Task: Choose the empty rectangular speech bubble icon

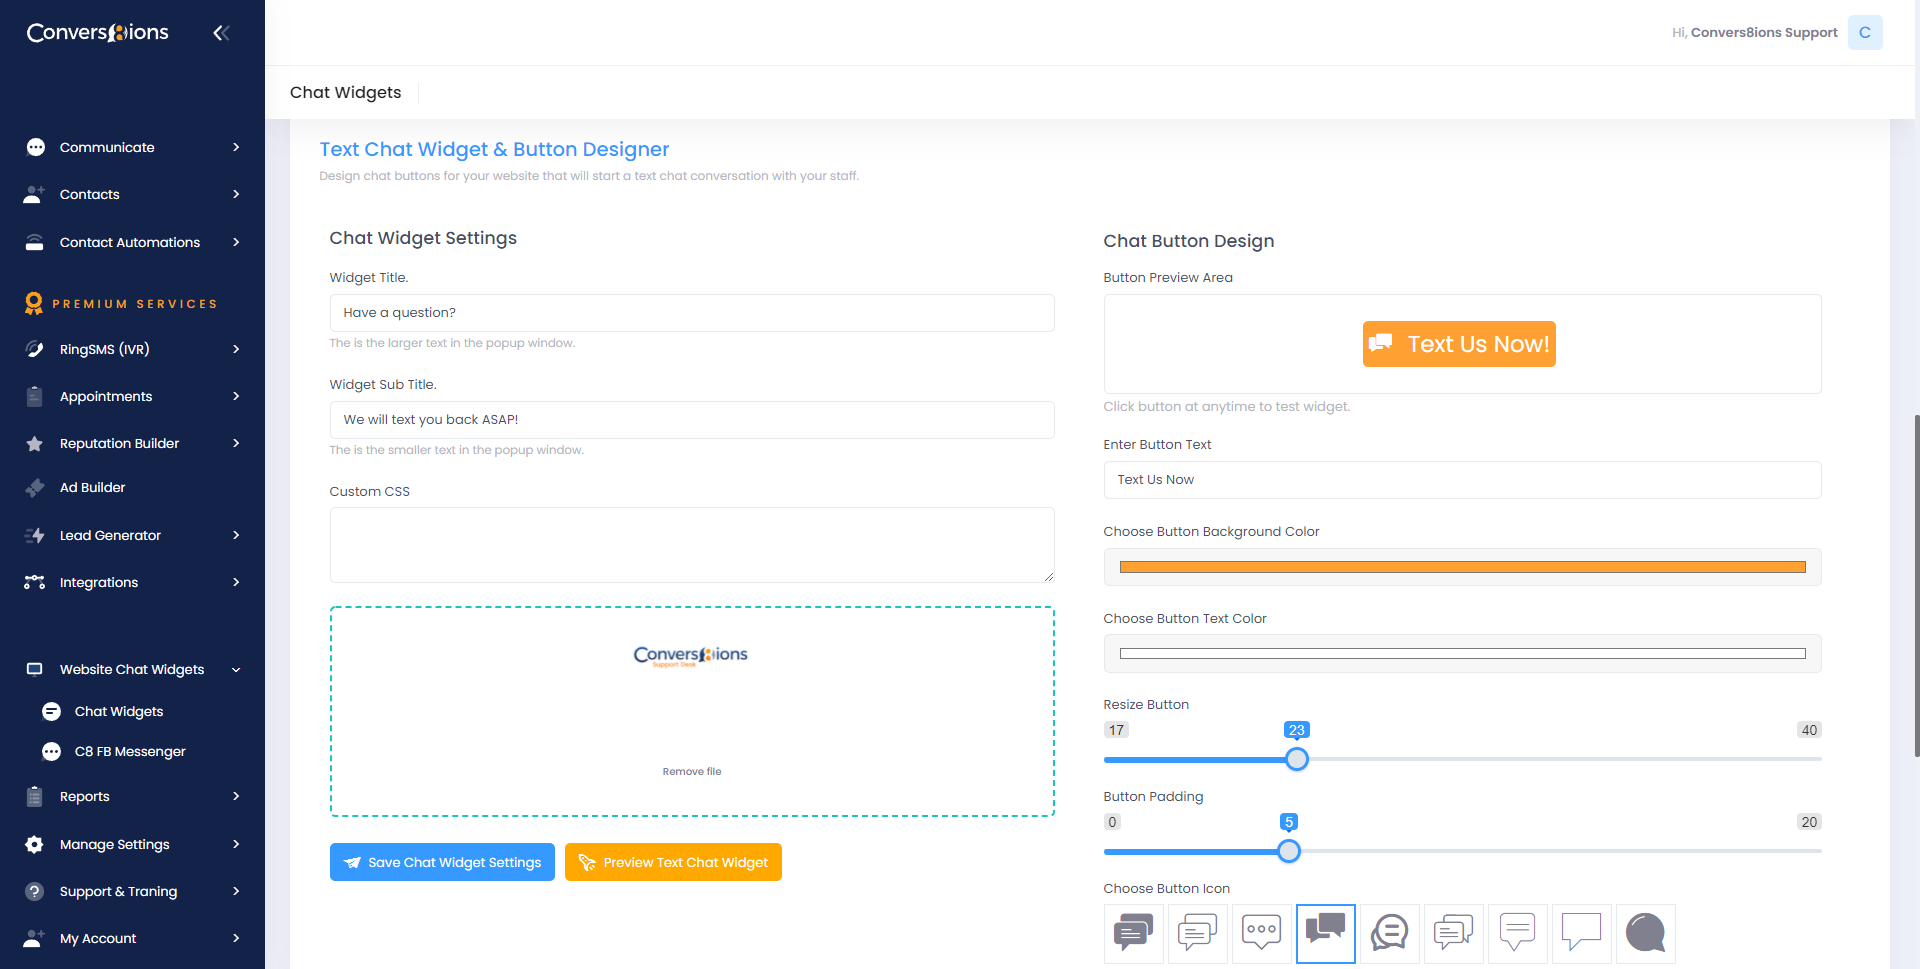Action: click(x=1581, y=932)
